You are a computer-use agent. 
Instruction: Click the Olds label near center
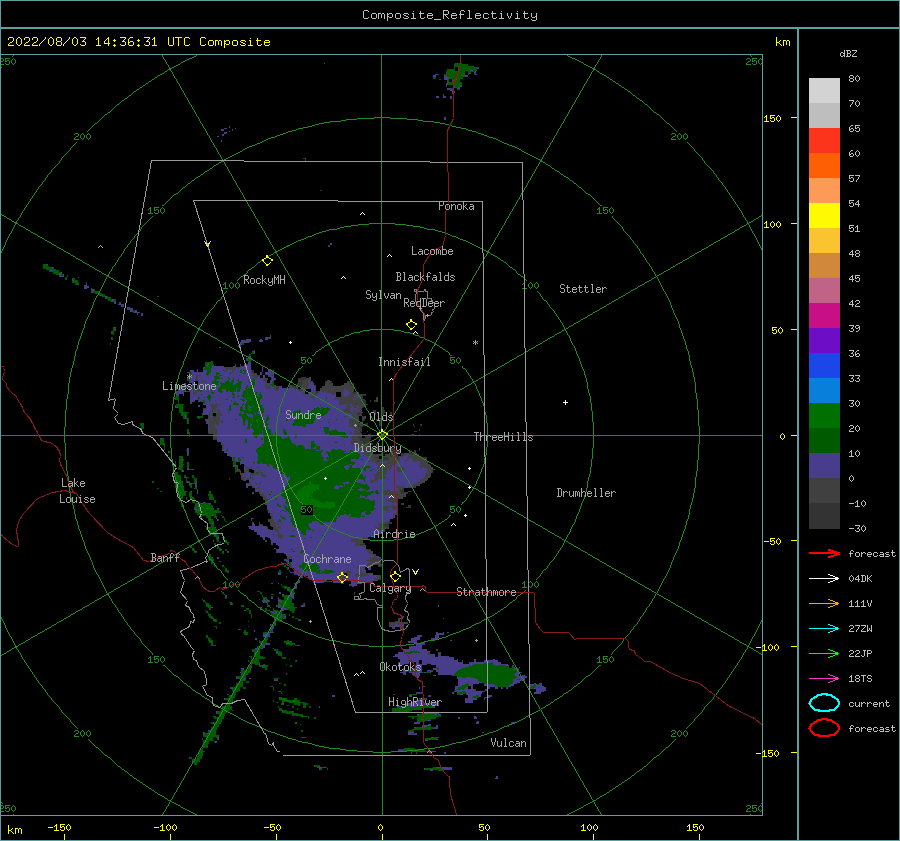tap(381, 416)
